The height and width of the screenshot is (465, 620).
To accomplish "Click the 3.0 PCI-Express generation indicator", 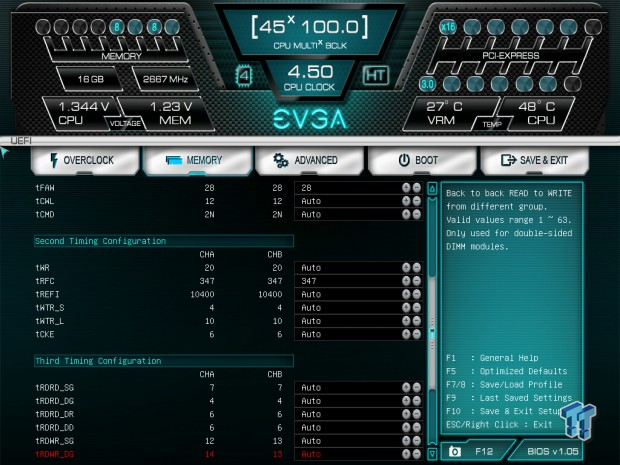I will (427, 84).
